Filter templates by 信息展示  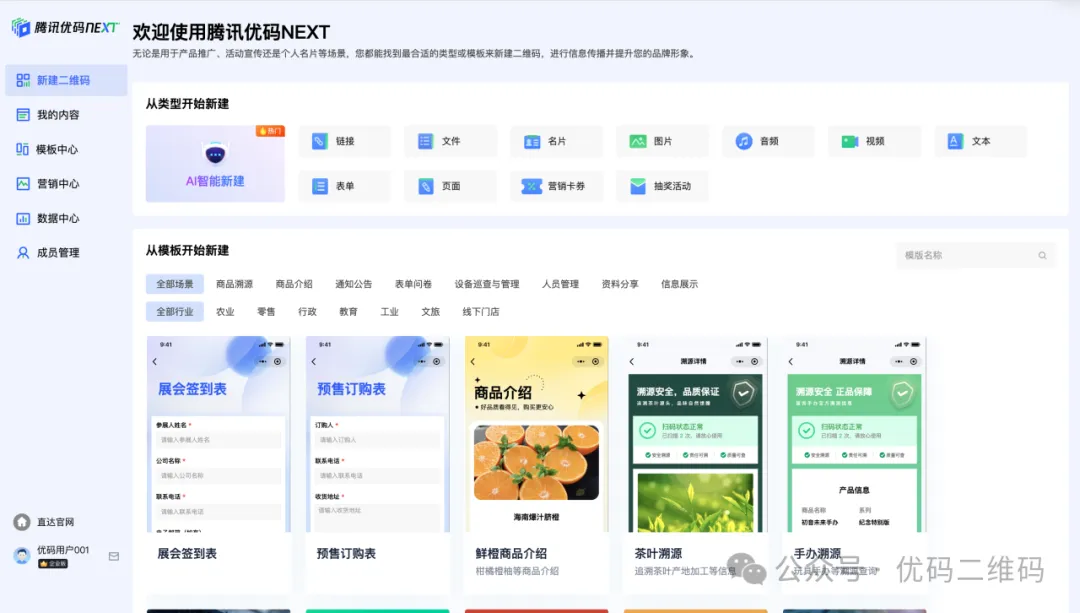tap(680, 284)
